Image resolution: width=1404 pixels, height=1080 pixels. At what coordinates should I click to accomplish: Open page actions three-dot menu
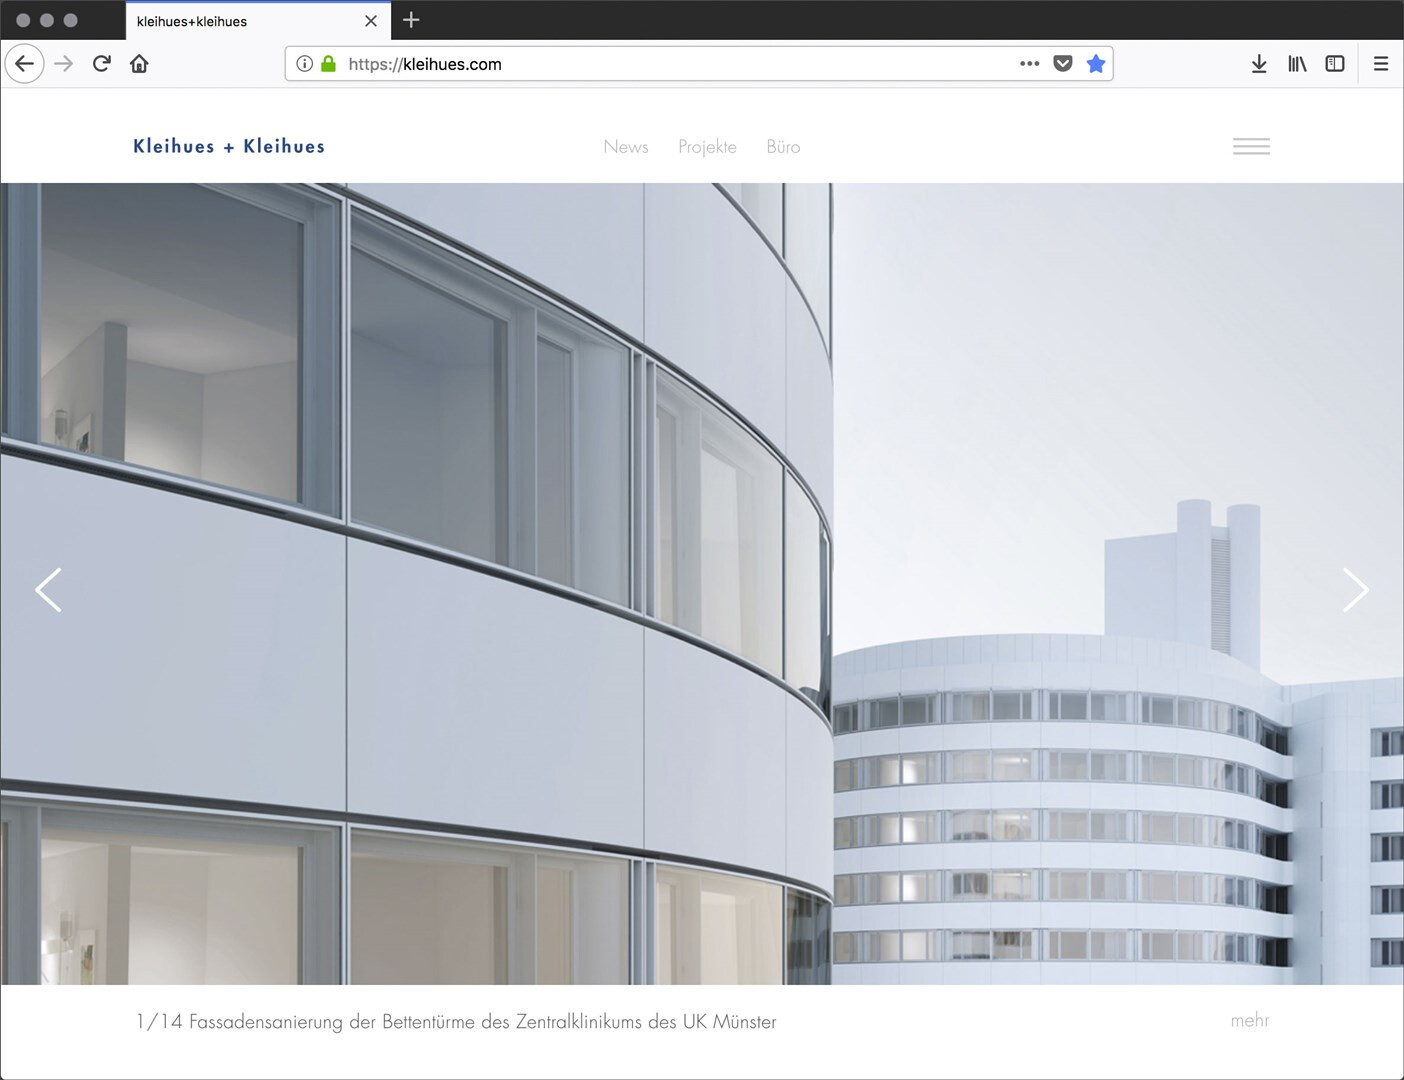tap(1029, 64)
